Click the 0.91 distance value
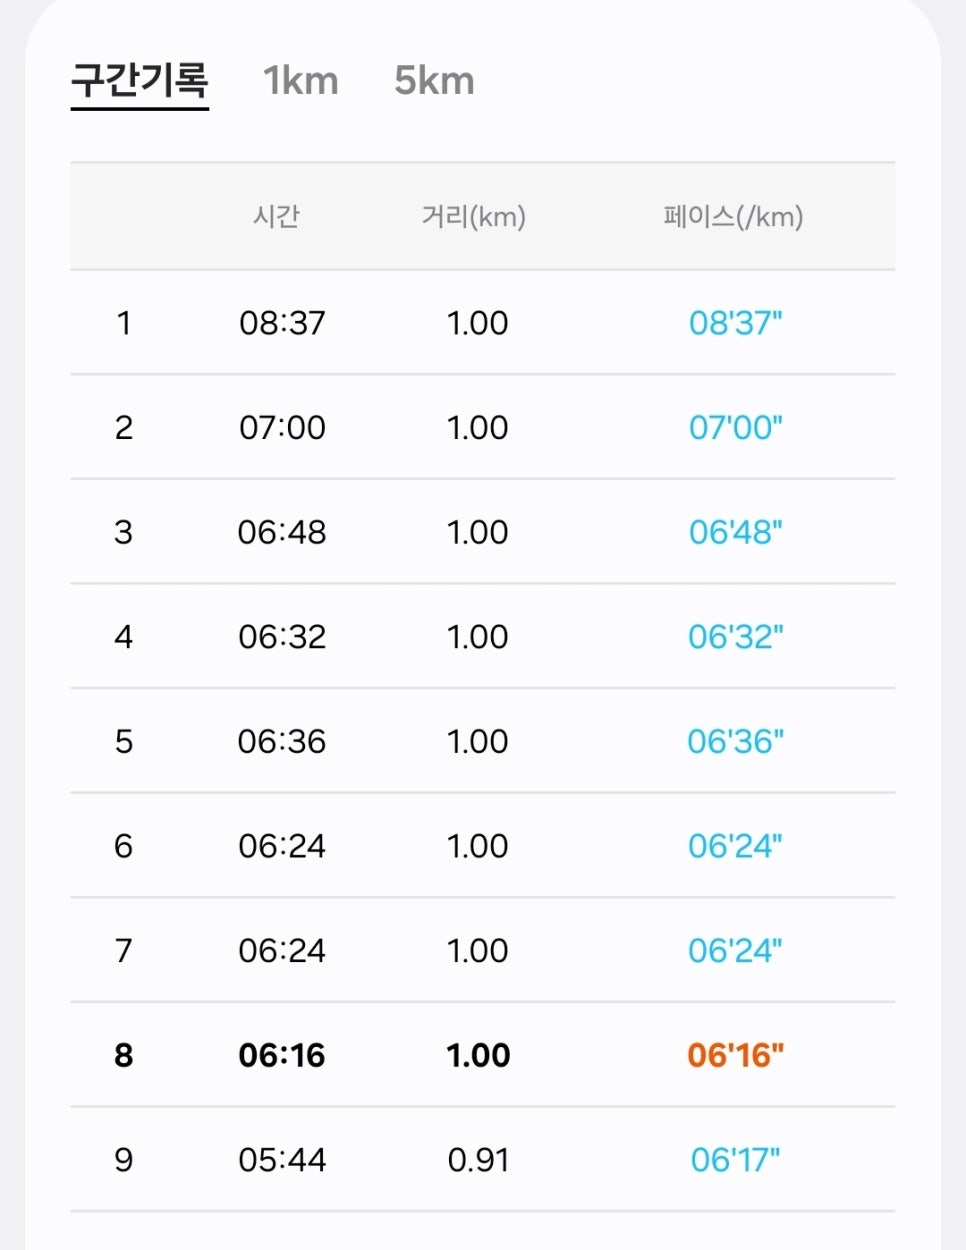966x1250 pixels. 478,1160
